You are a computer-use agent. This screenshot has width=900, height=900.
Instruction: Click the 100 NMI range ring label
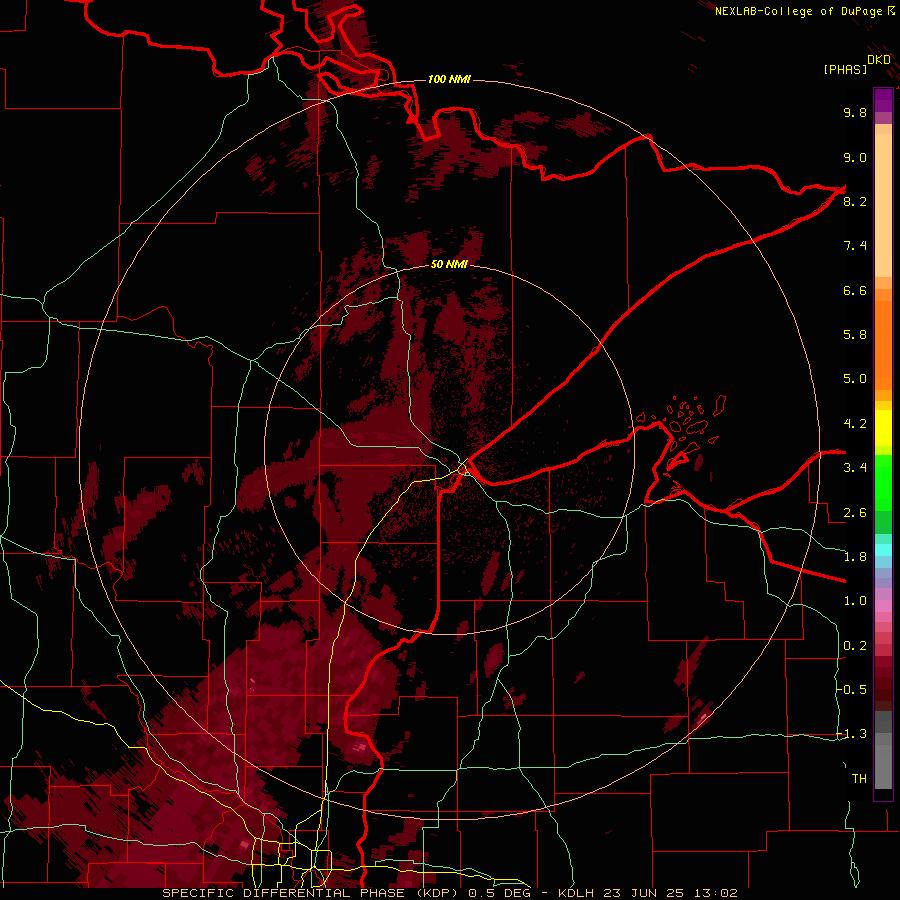[449, 79]
